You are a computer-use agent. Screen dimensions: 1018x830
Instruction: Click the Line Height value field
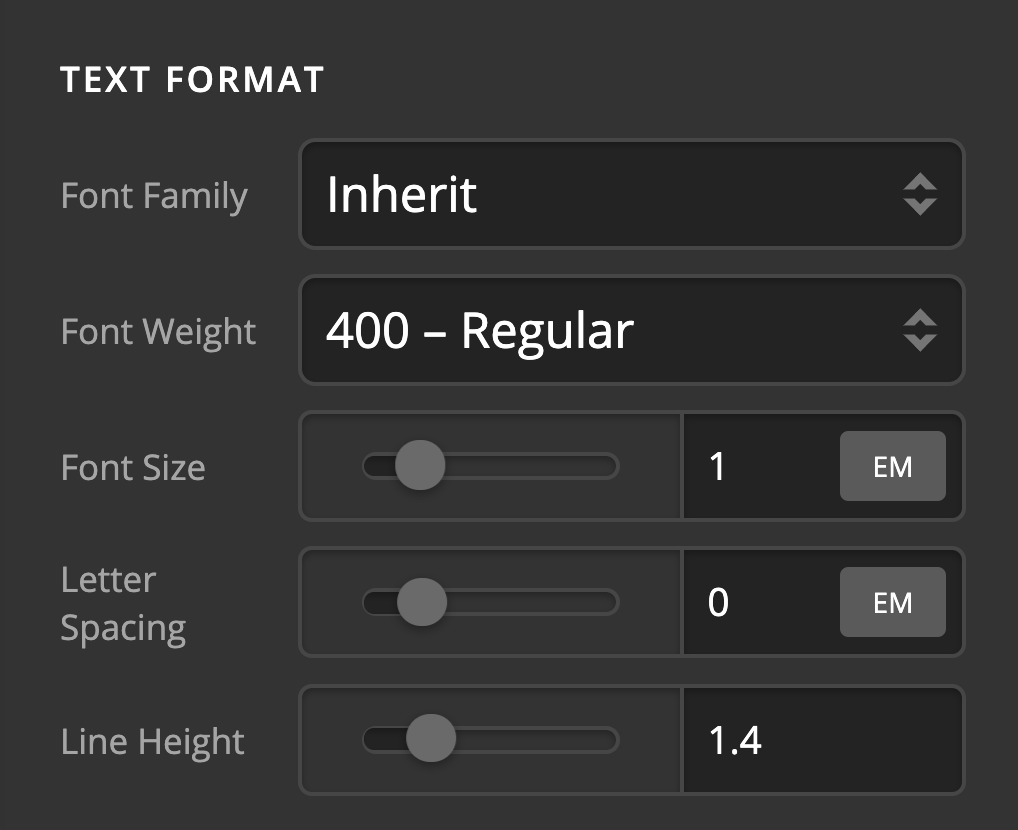click(x=820, y=740)
